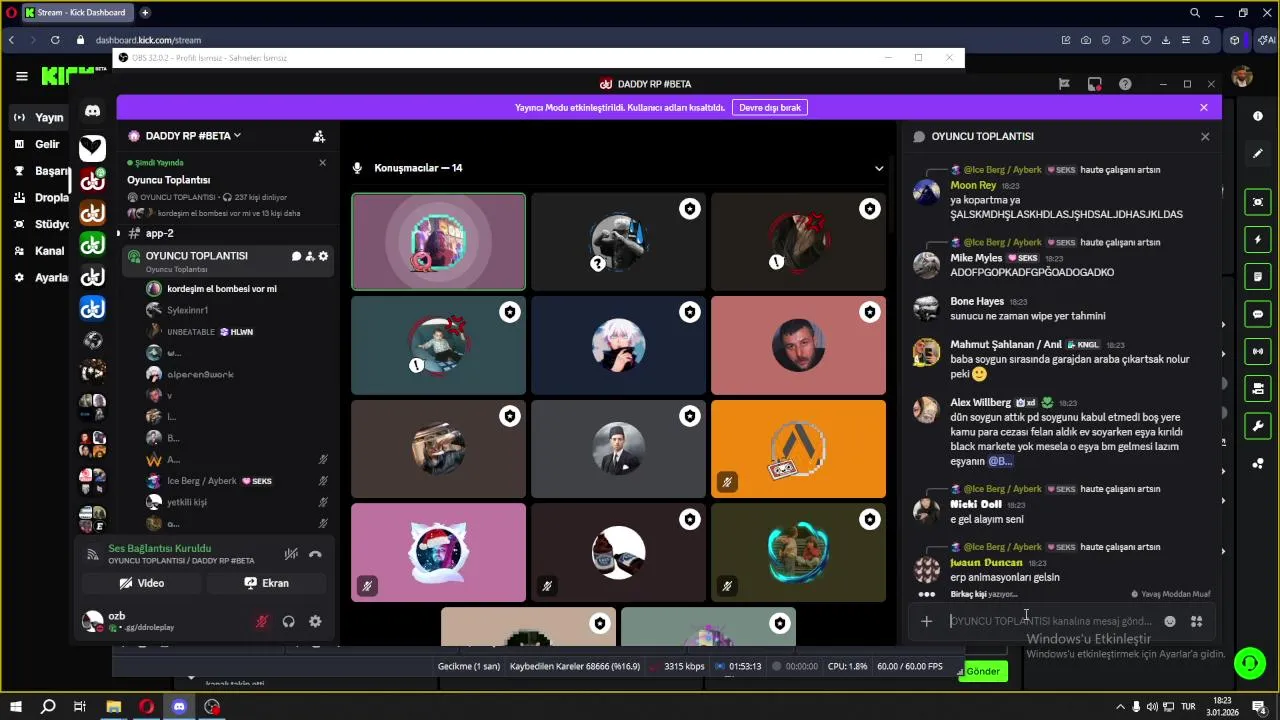Viewport: 1280px width, 720px height.
Task: Unmute microphone in Discord user panel
Action: [262, 621]
